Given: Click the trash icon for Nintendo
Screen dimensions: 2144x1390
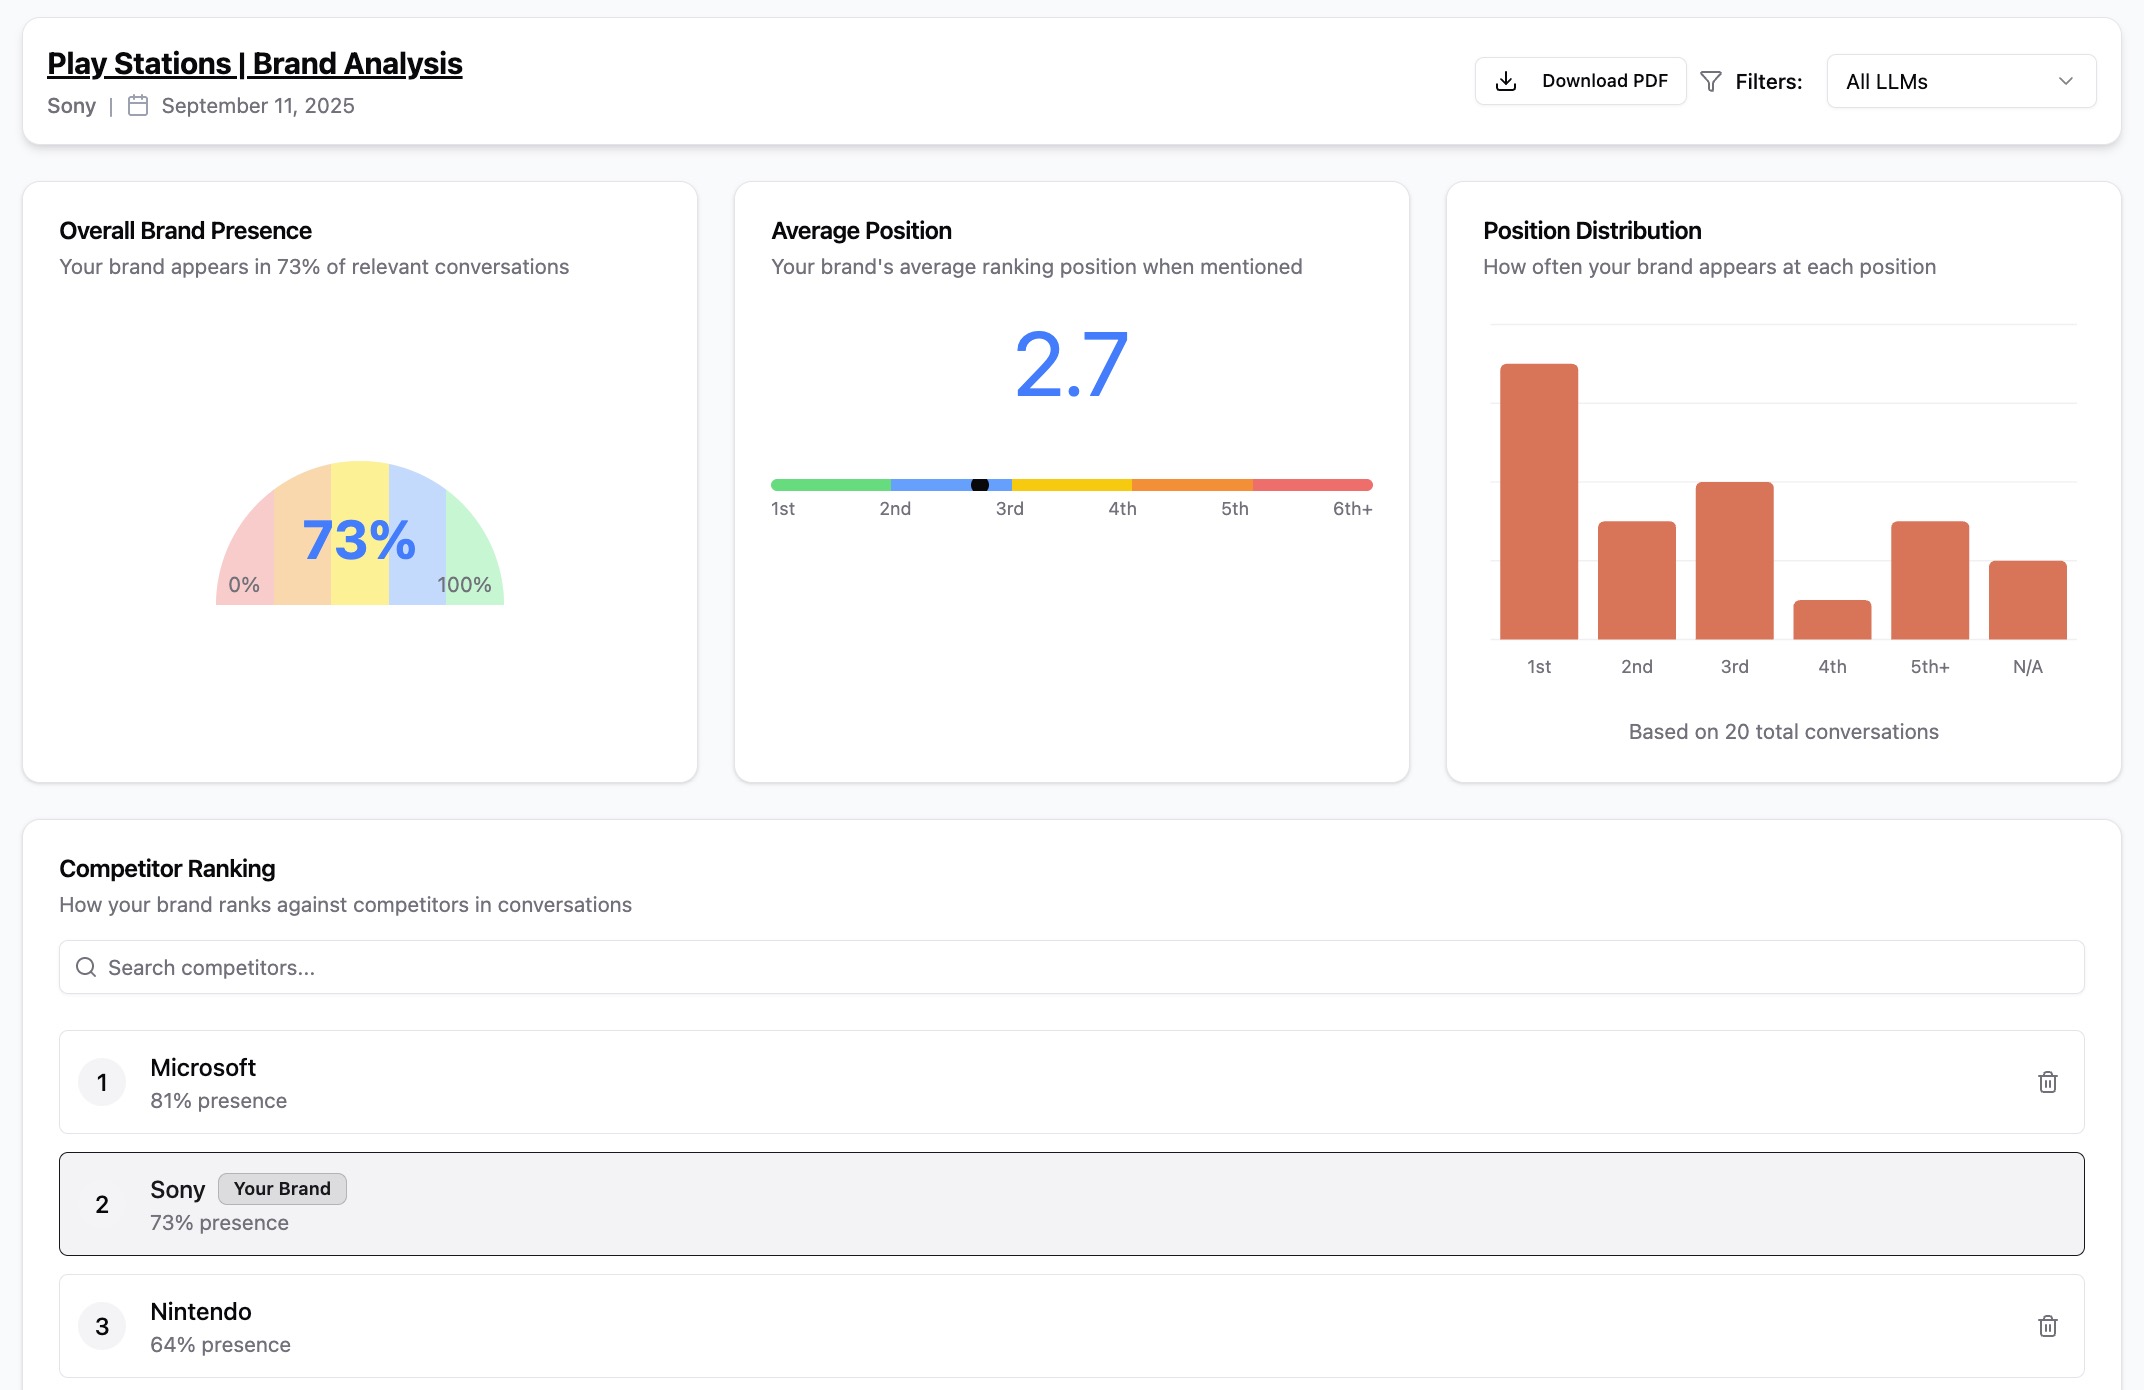Looking at the screenshot, I should pyautogui.click(x=2047, y=1325).
